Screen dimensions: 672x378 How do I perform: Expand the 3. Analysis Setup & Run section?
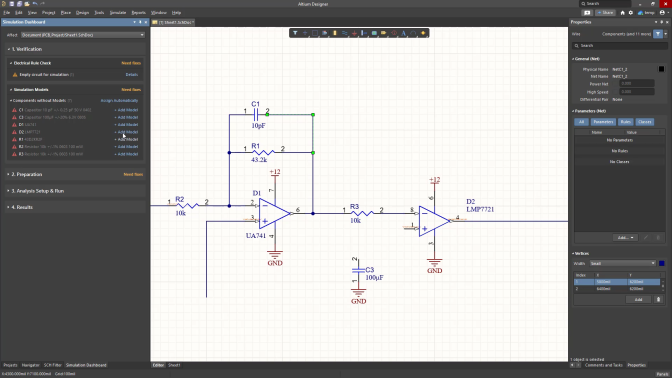pyautogui.click(x=9, y=191)
